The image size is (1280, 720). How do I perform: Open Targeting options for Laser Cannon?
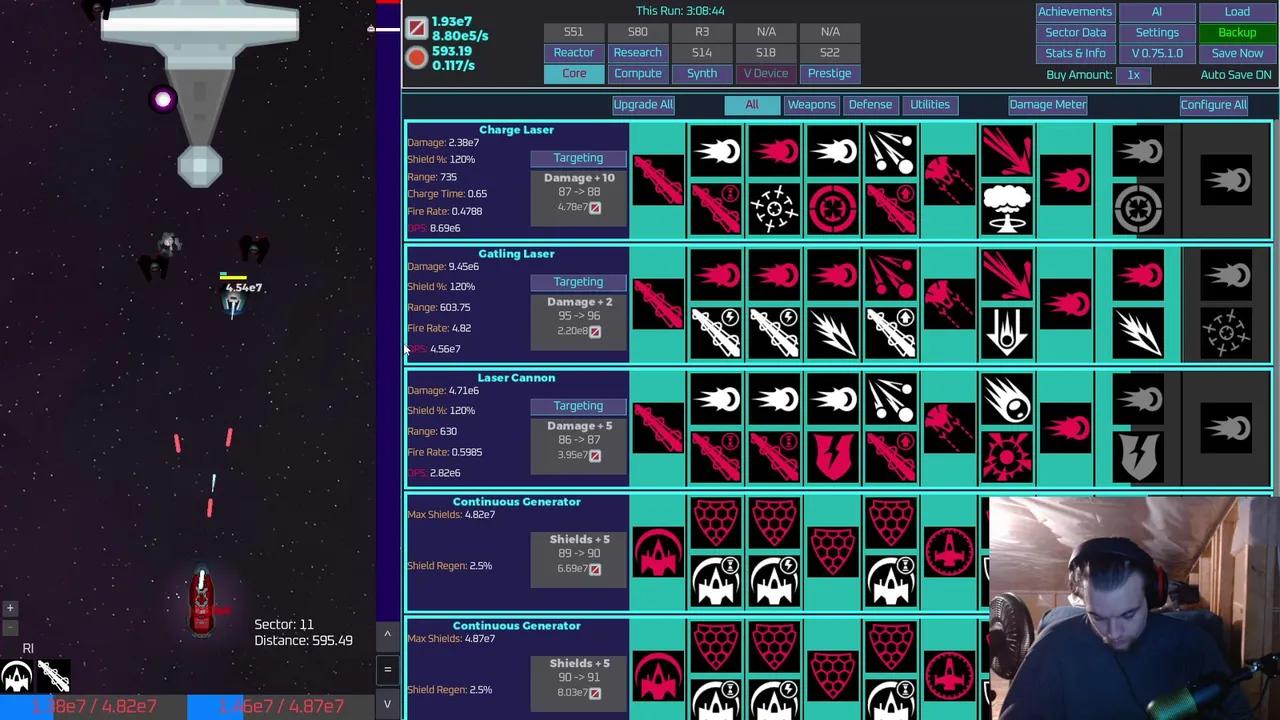pos(578,406)
